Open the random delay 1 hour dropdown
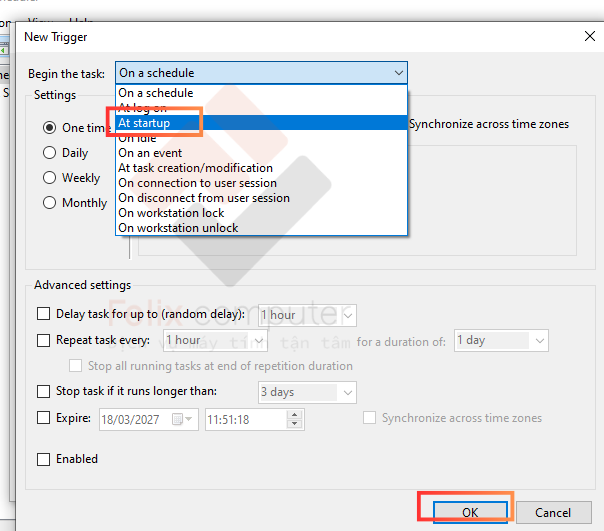This screenshot has height=531, width=604. point(347,315)
